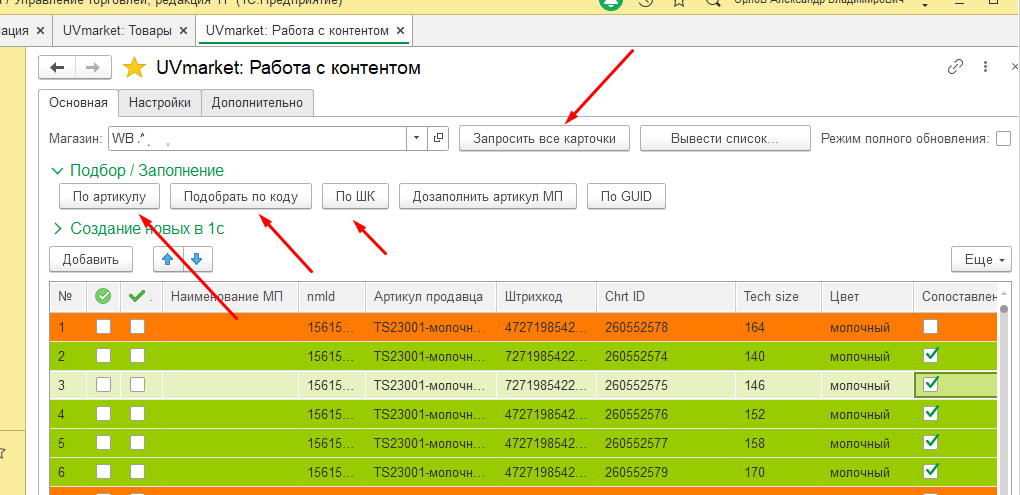Click the table's vertical scrollbar
This screenshot has height=495, width=1020.
[1004, 390]
